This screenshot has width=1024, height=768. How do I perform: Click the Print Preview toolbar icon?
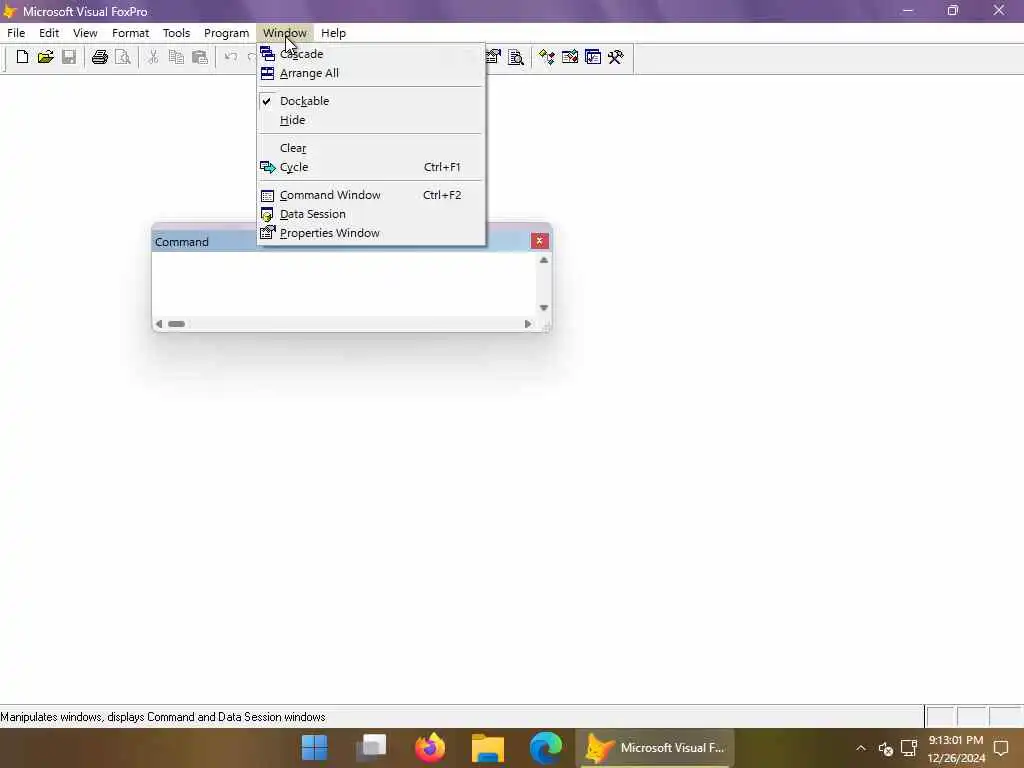point(123,57)
